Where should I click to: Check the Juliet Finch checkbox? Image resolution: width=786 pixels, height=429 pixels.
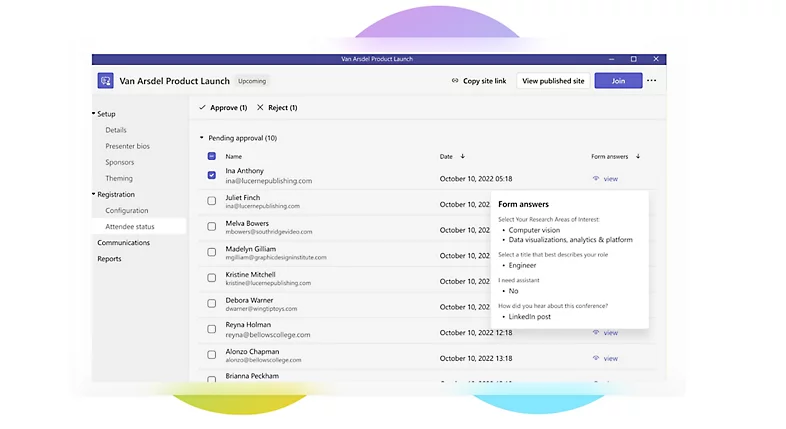[x=211, y=201]
